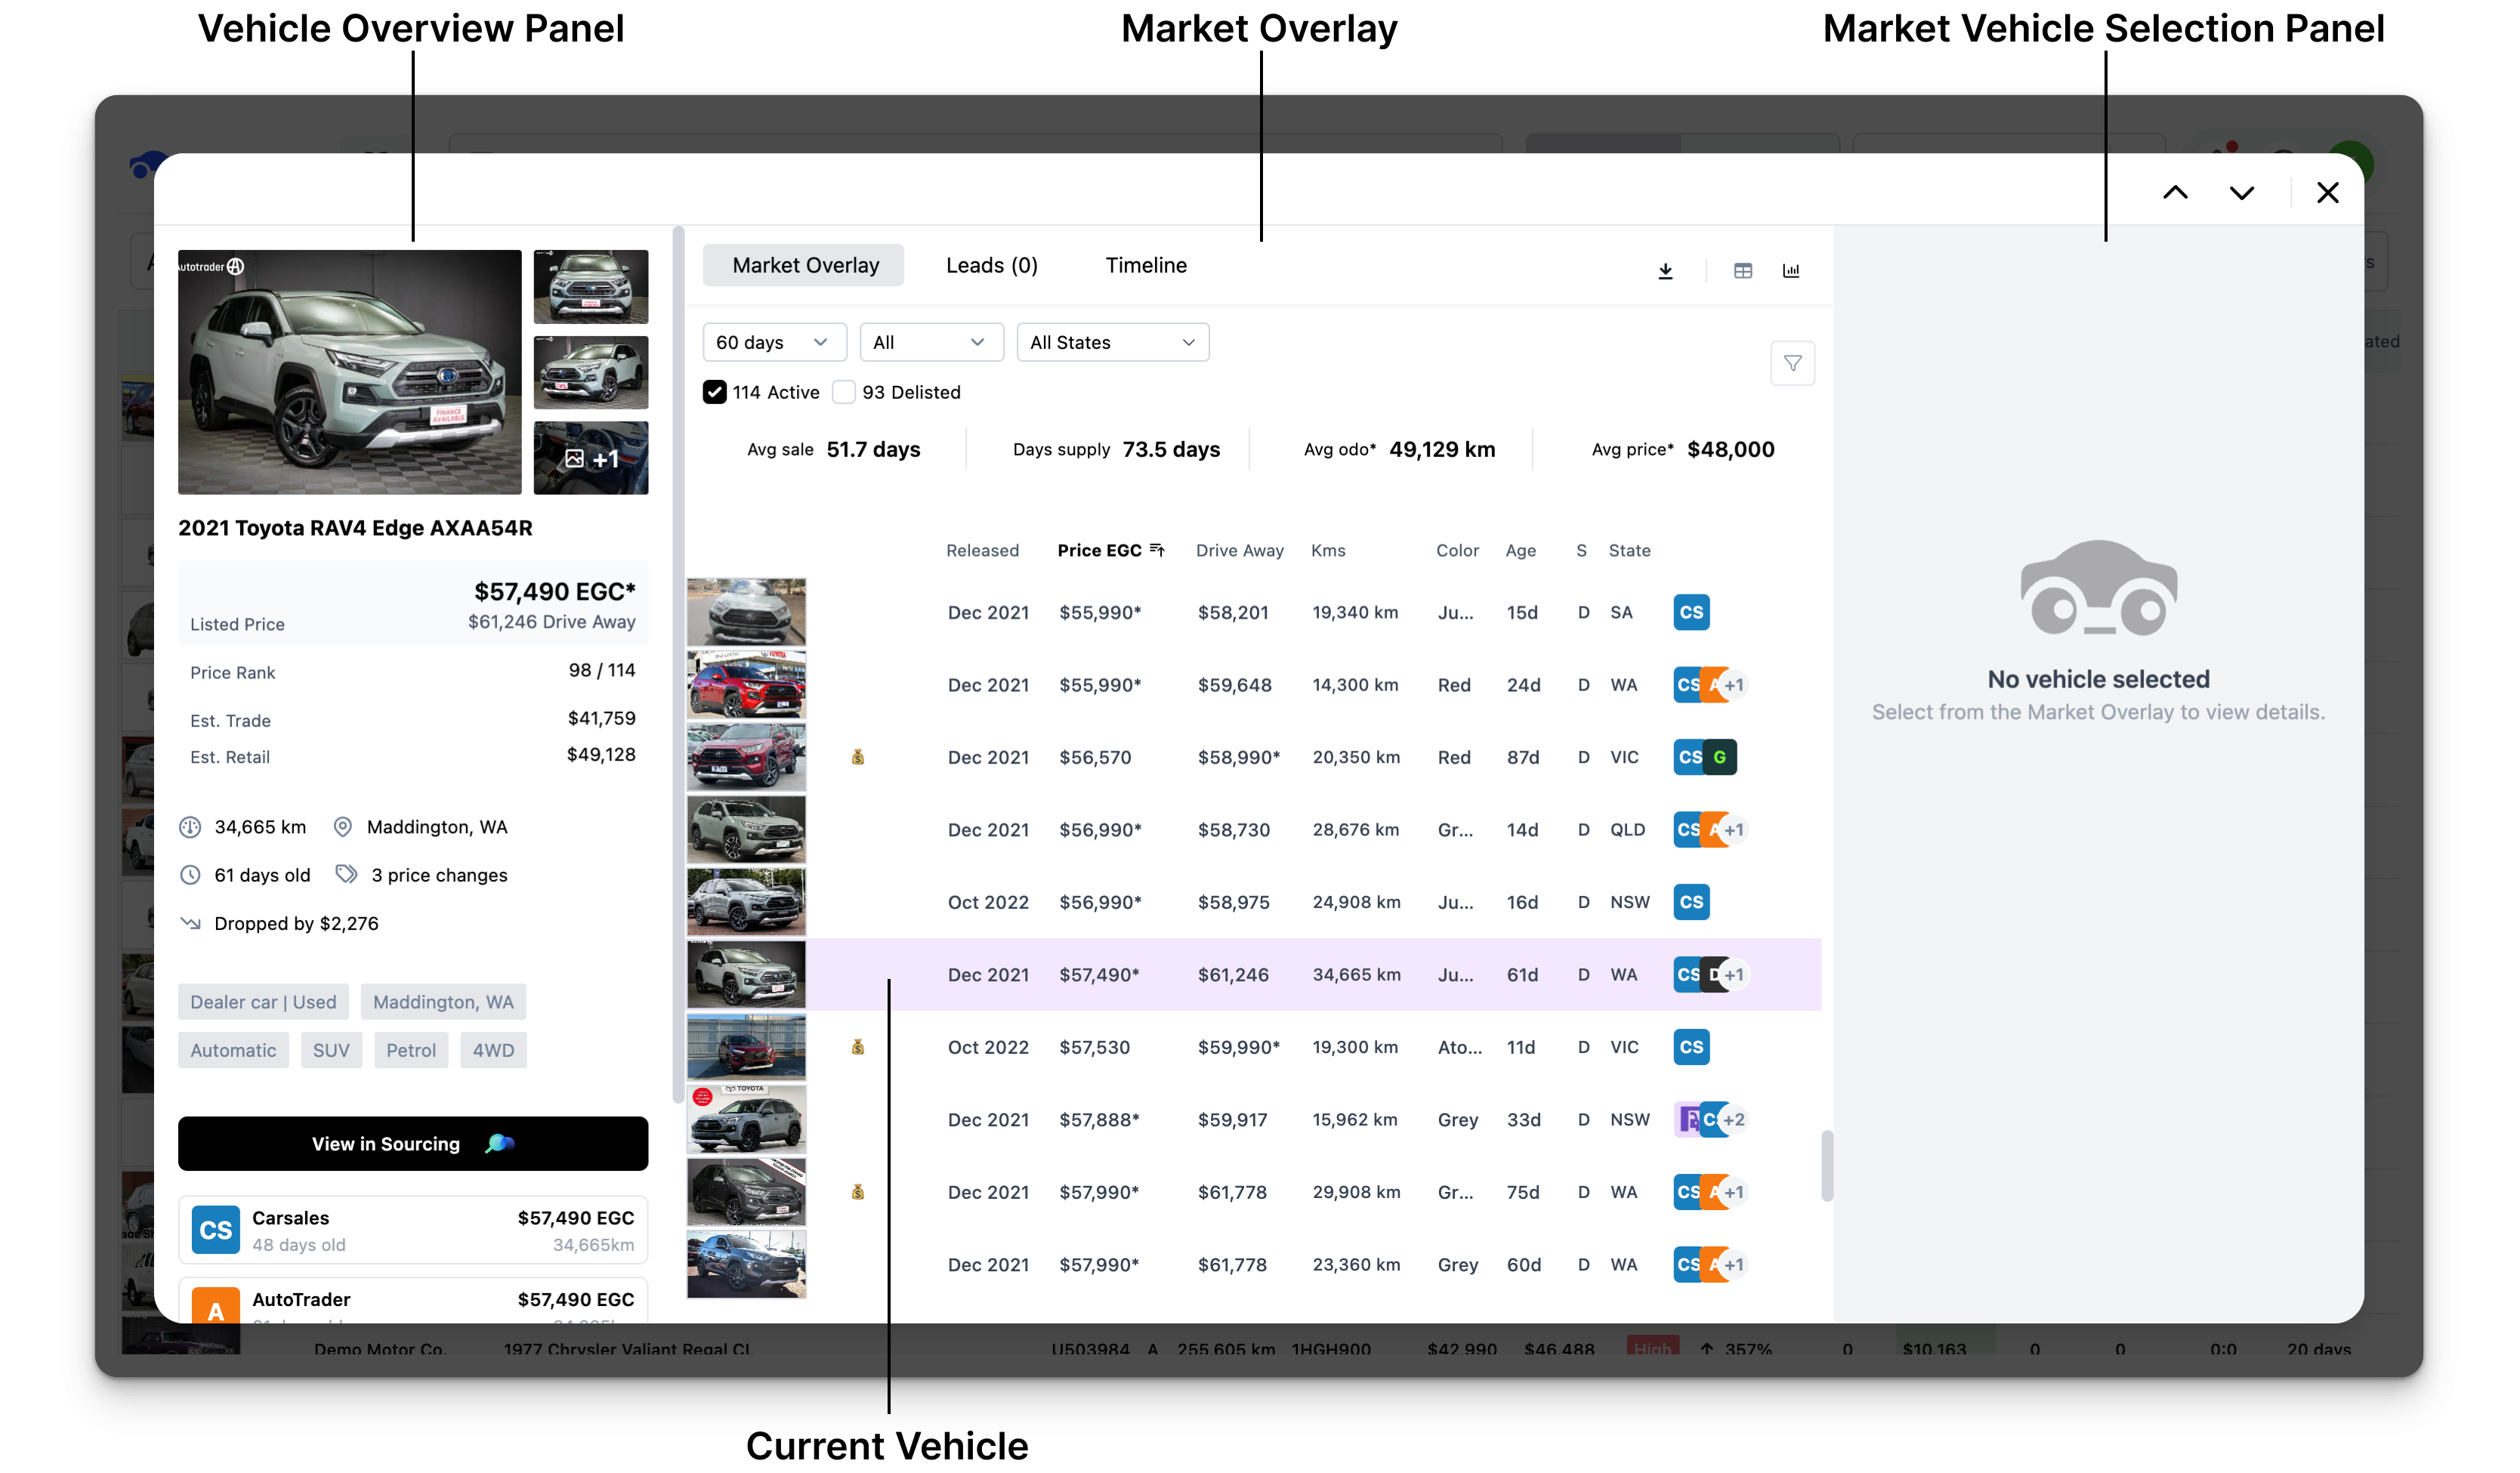Click CS badge on SA Dec 2021 row

(x=1691, y=612)
